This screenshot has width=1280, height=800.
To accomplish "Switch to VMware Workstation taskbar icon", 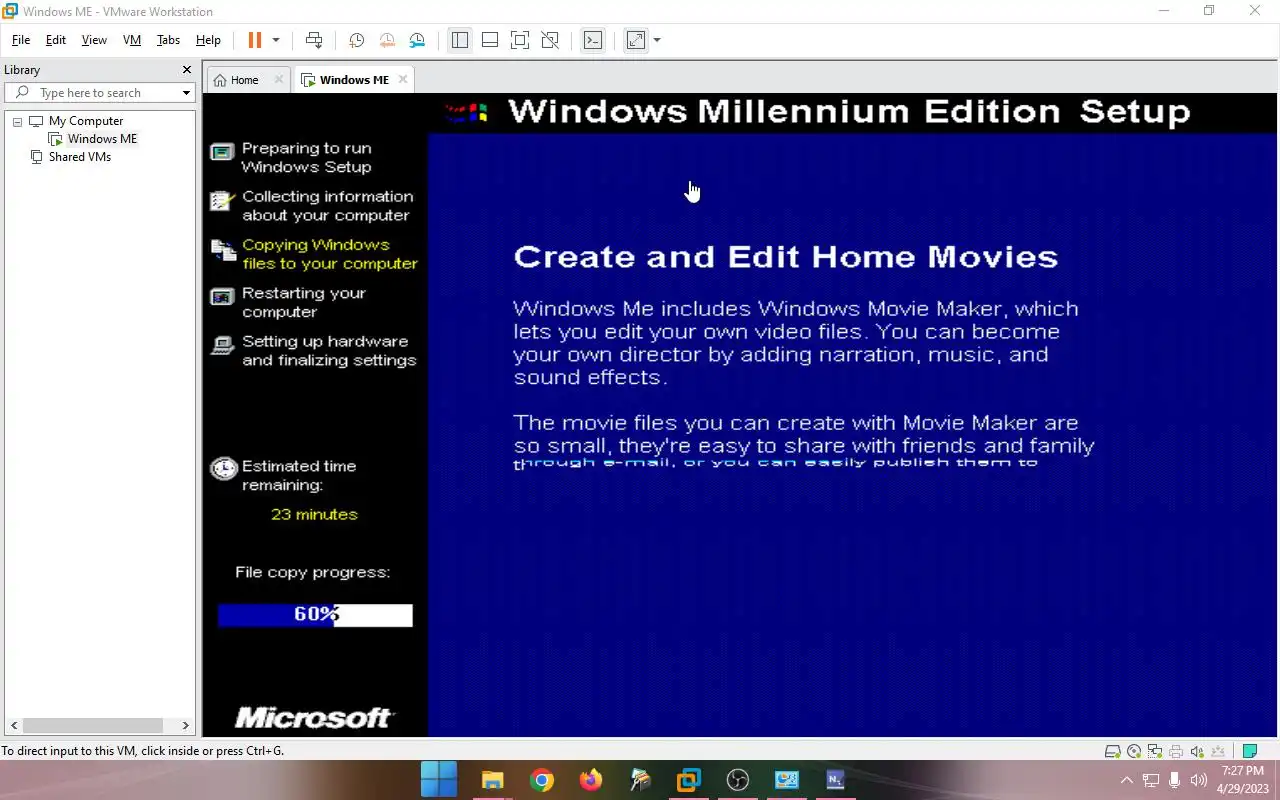I will click(x=688, y=780).
